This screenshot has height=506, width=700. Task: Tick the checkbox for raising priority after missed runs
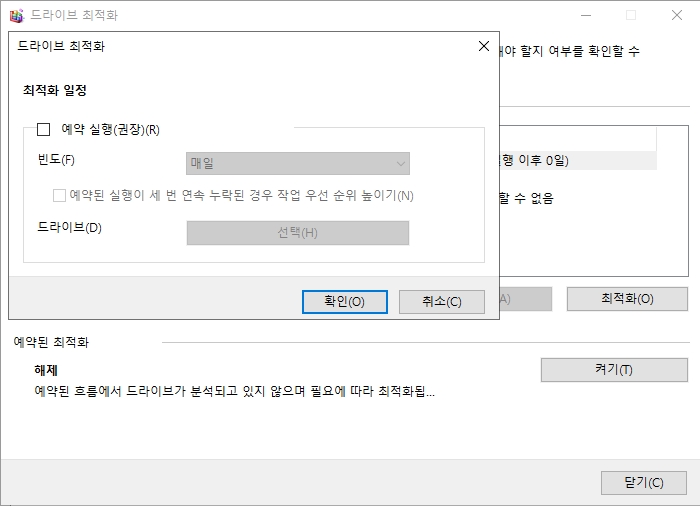(x=59, y=196)
